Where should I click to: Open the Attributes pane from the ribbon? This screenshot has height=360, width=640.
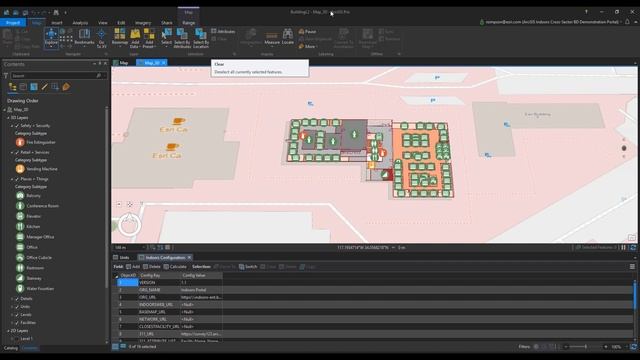point(223,31)
